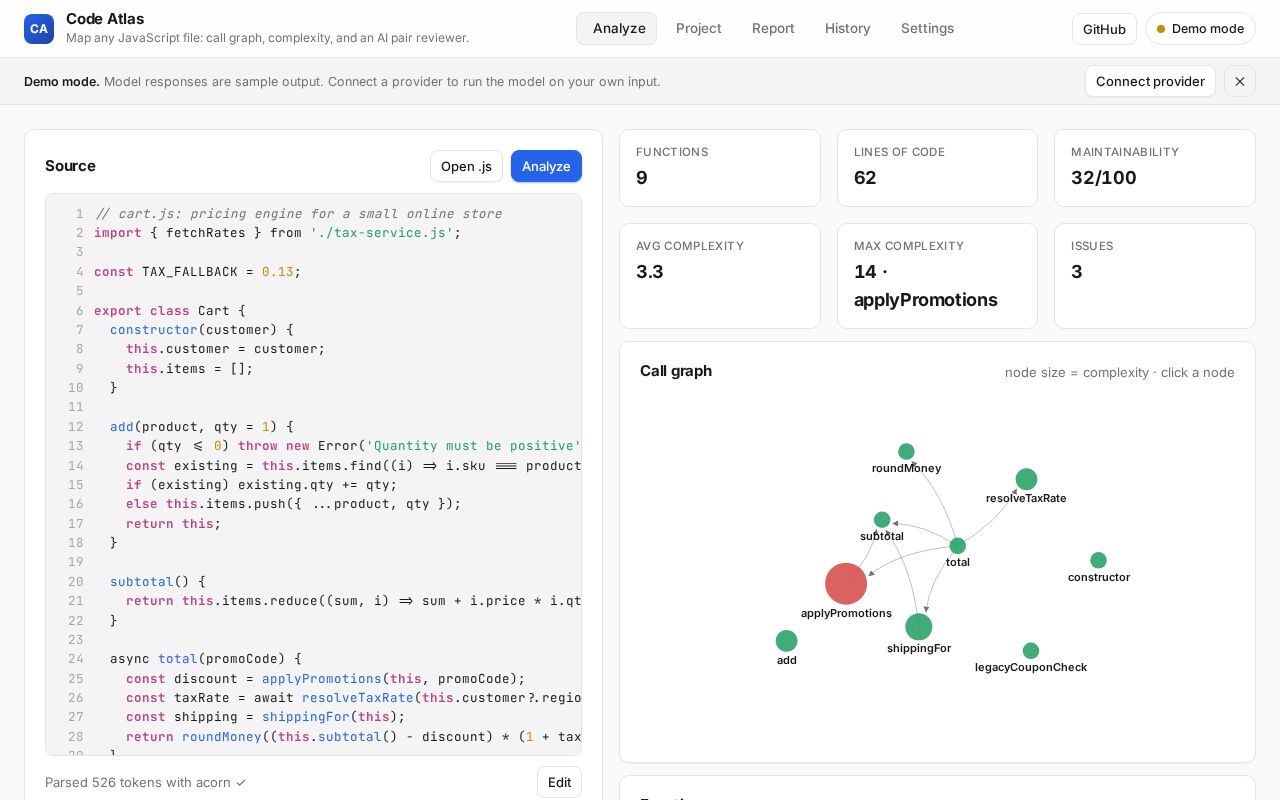Click the 'async total(promoCode)' line

pos(205,659)
